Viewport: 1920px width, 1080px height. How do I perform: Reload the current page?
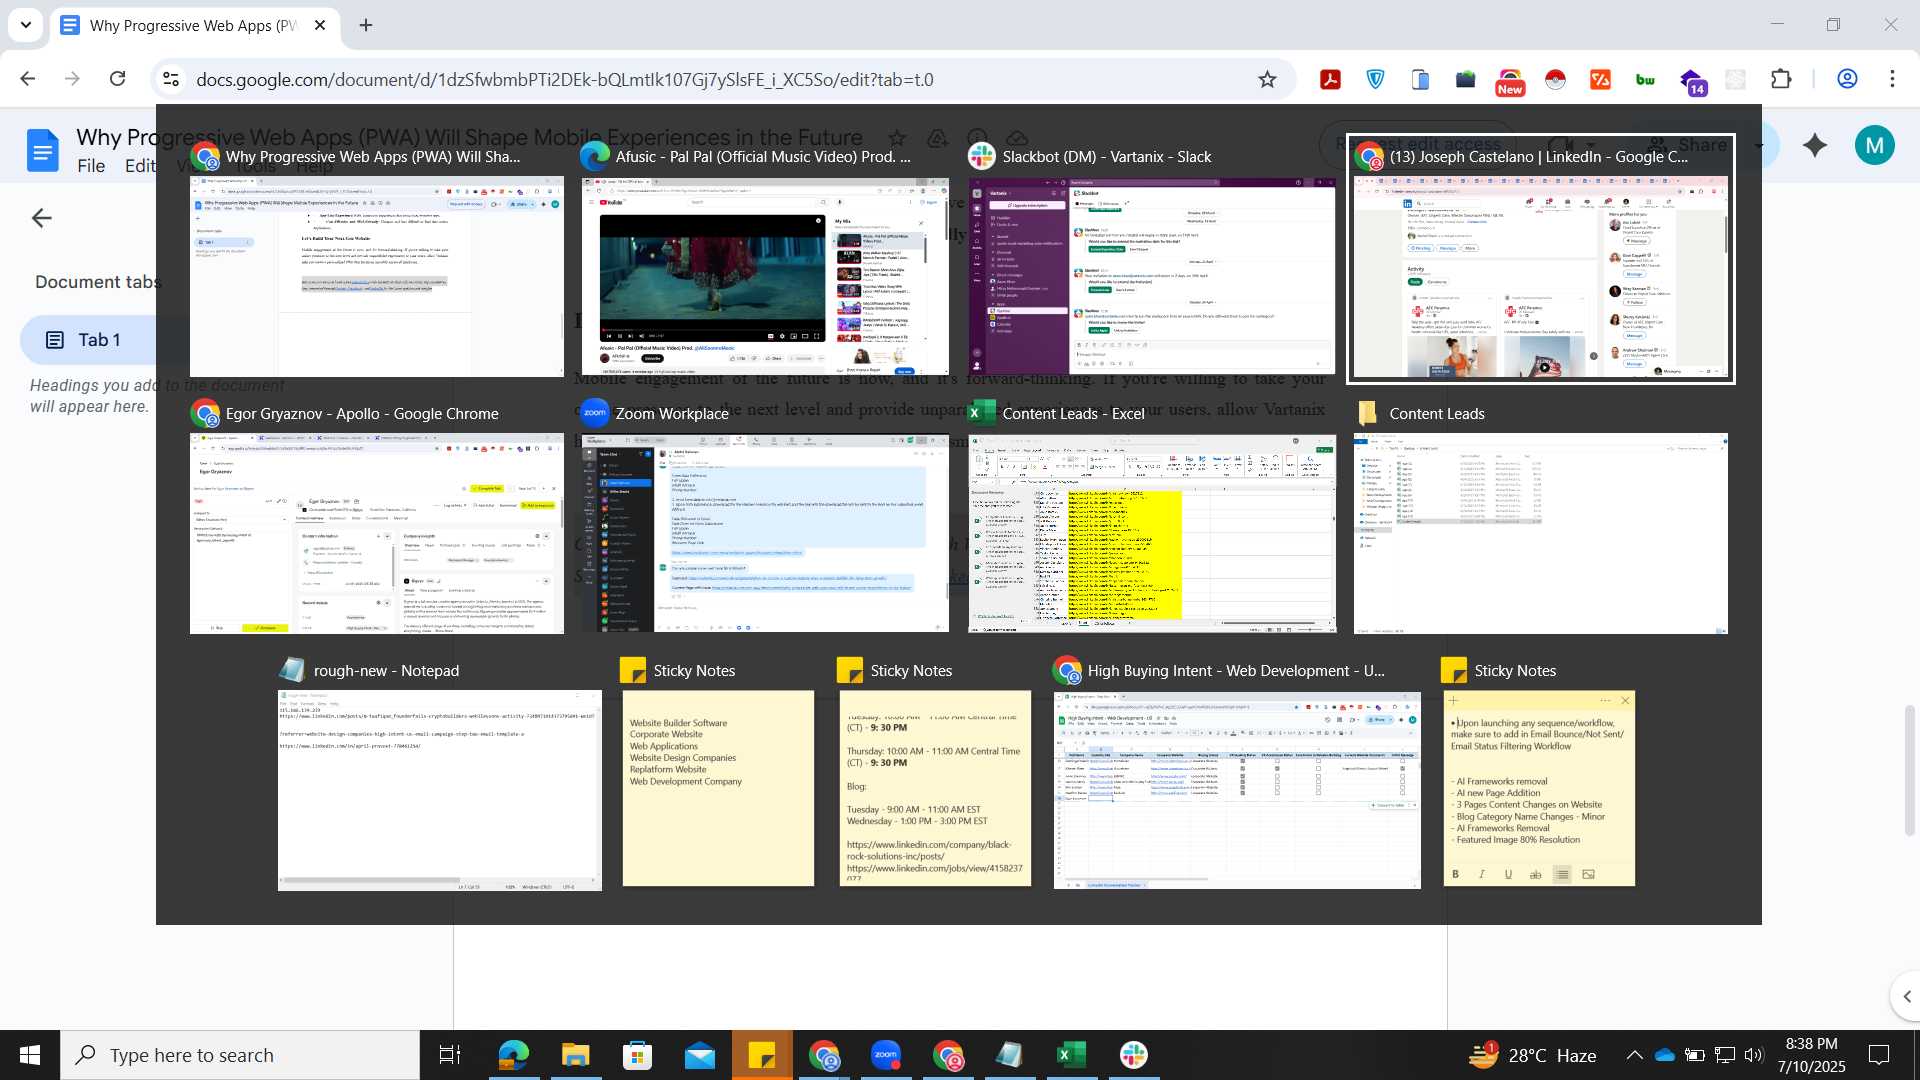(118, 79)
